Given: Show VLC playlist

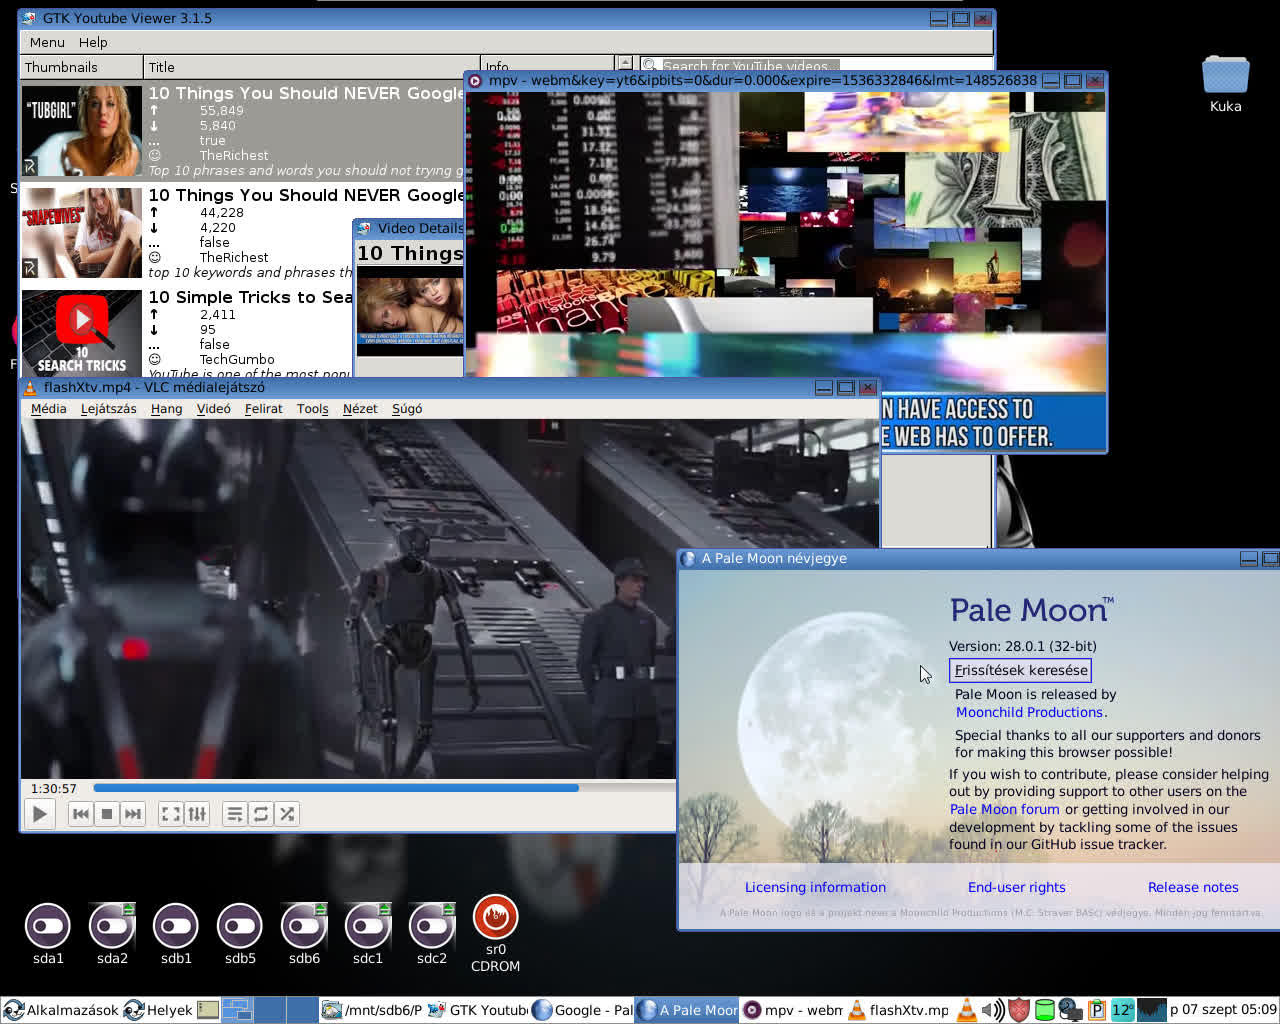Looking at the screenshot, I should (235, 814).
